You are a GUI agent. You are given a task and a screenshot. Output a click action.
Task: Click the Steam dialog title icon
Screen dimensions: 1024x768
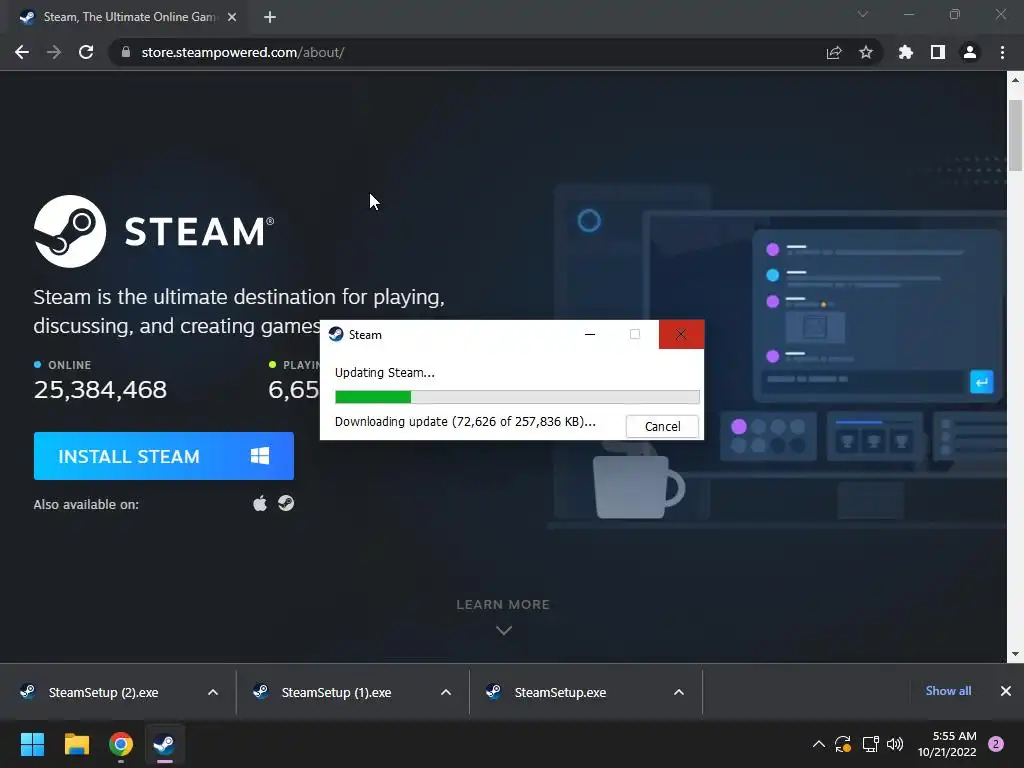336,334
